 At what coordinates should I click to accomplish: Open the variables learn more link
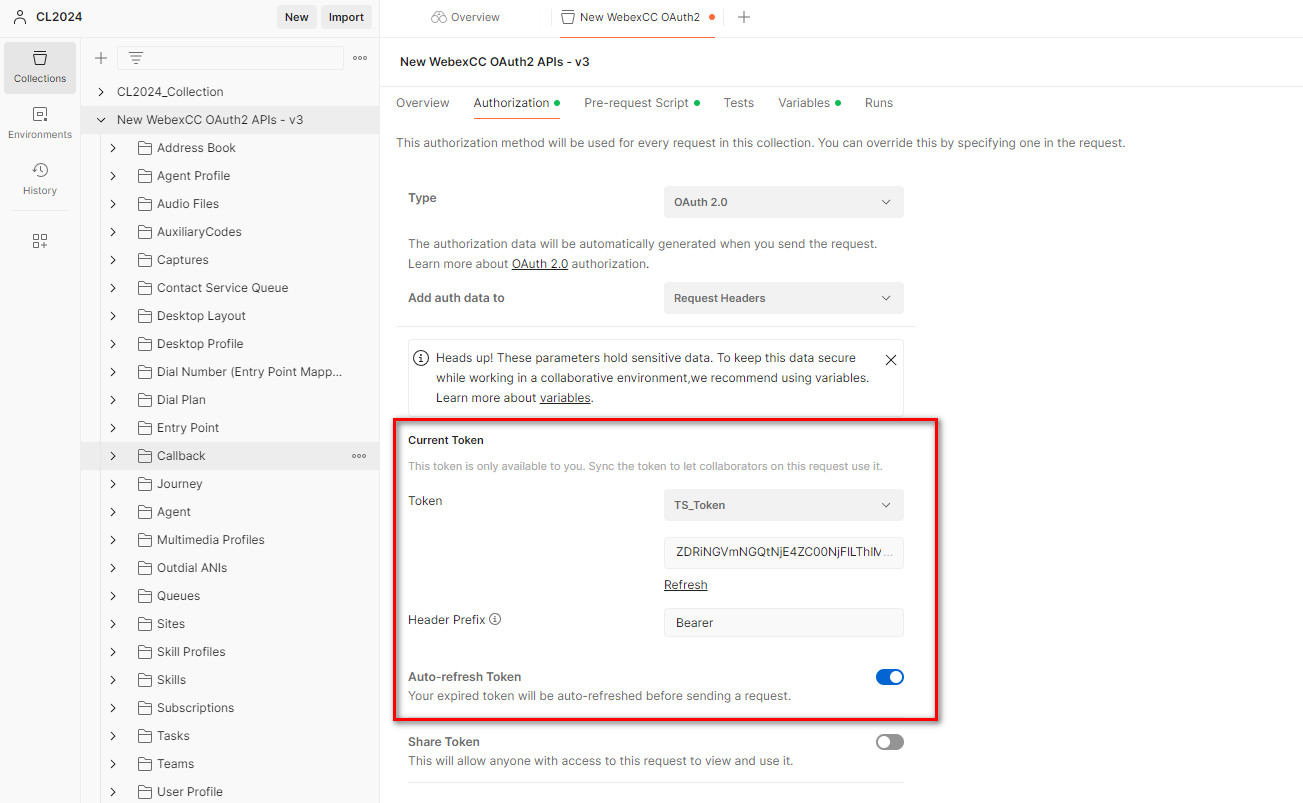pos(565,398)
